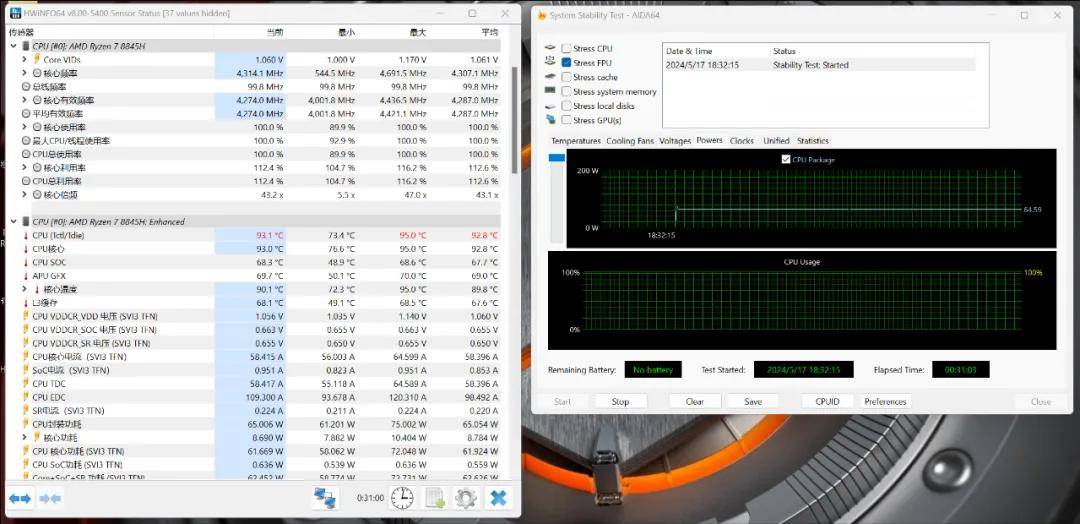Image resolution: width=1080 pixels, height=524 pixels.
Task: Uncheck the Stress FPU checkbox
Action: tap(566, 63)
